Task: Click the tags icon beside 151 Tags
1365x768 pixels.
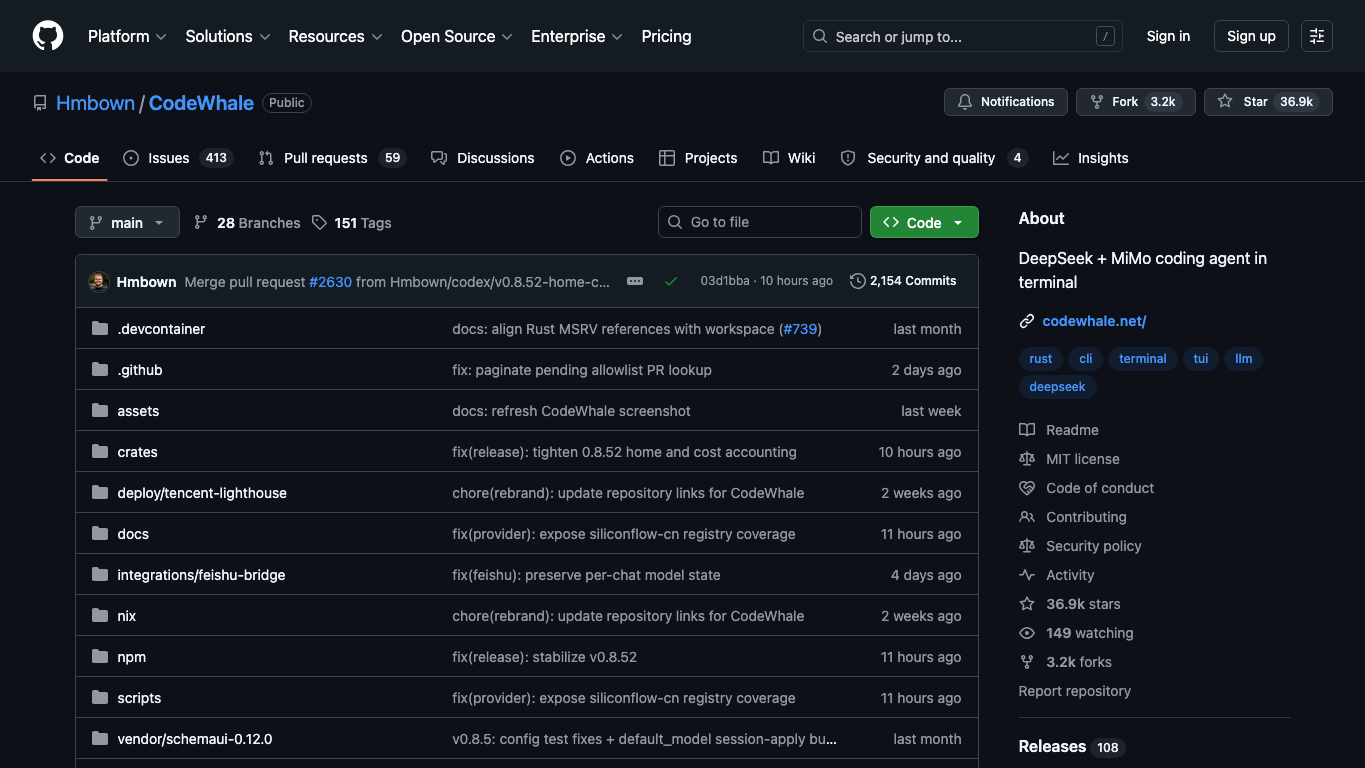Action: 319,223
